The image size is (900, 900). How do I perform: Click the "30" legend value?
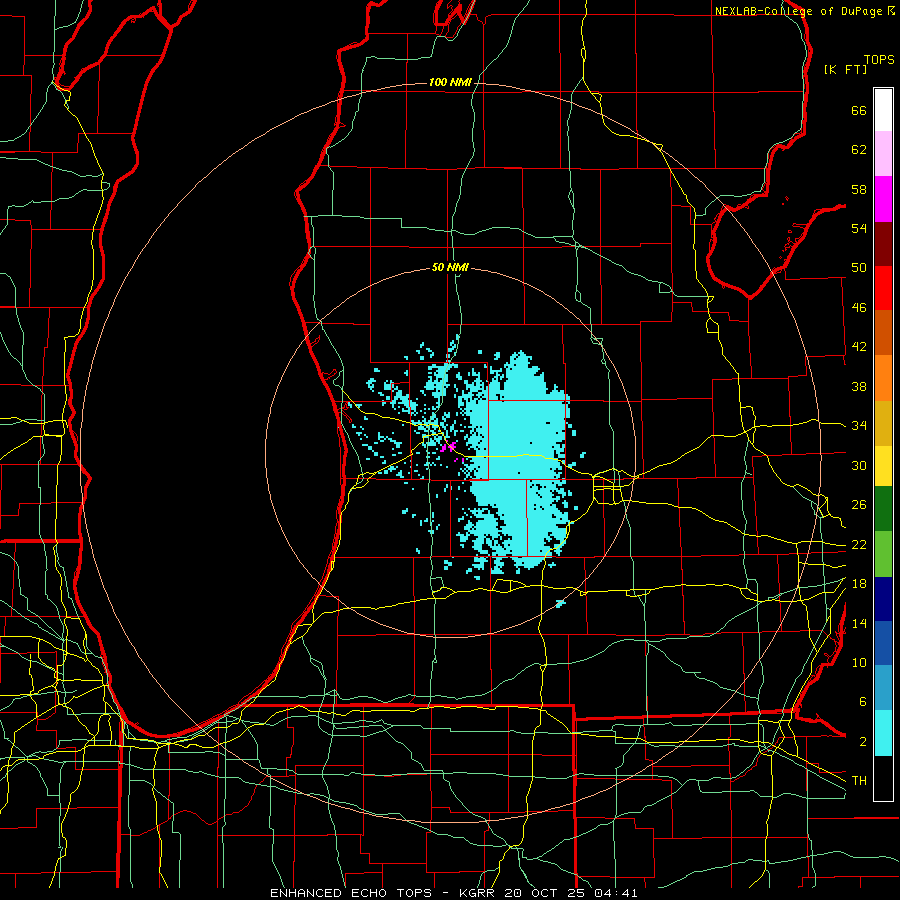coord(859,465)
